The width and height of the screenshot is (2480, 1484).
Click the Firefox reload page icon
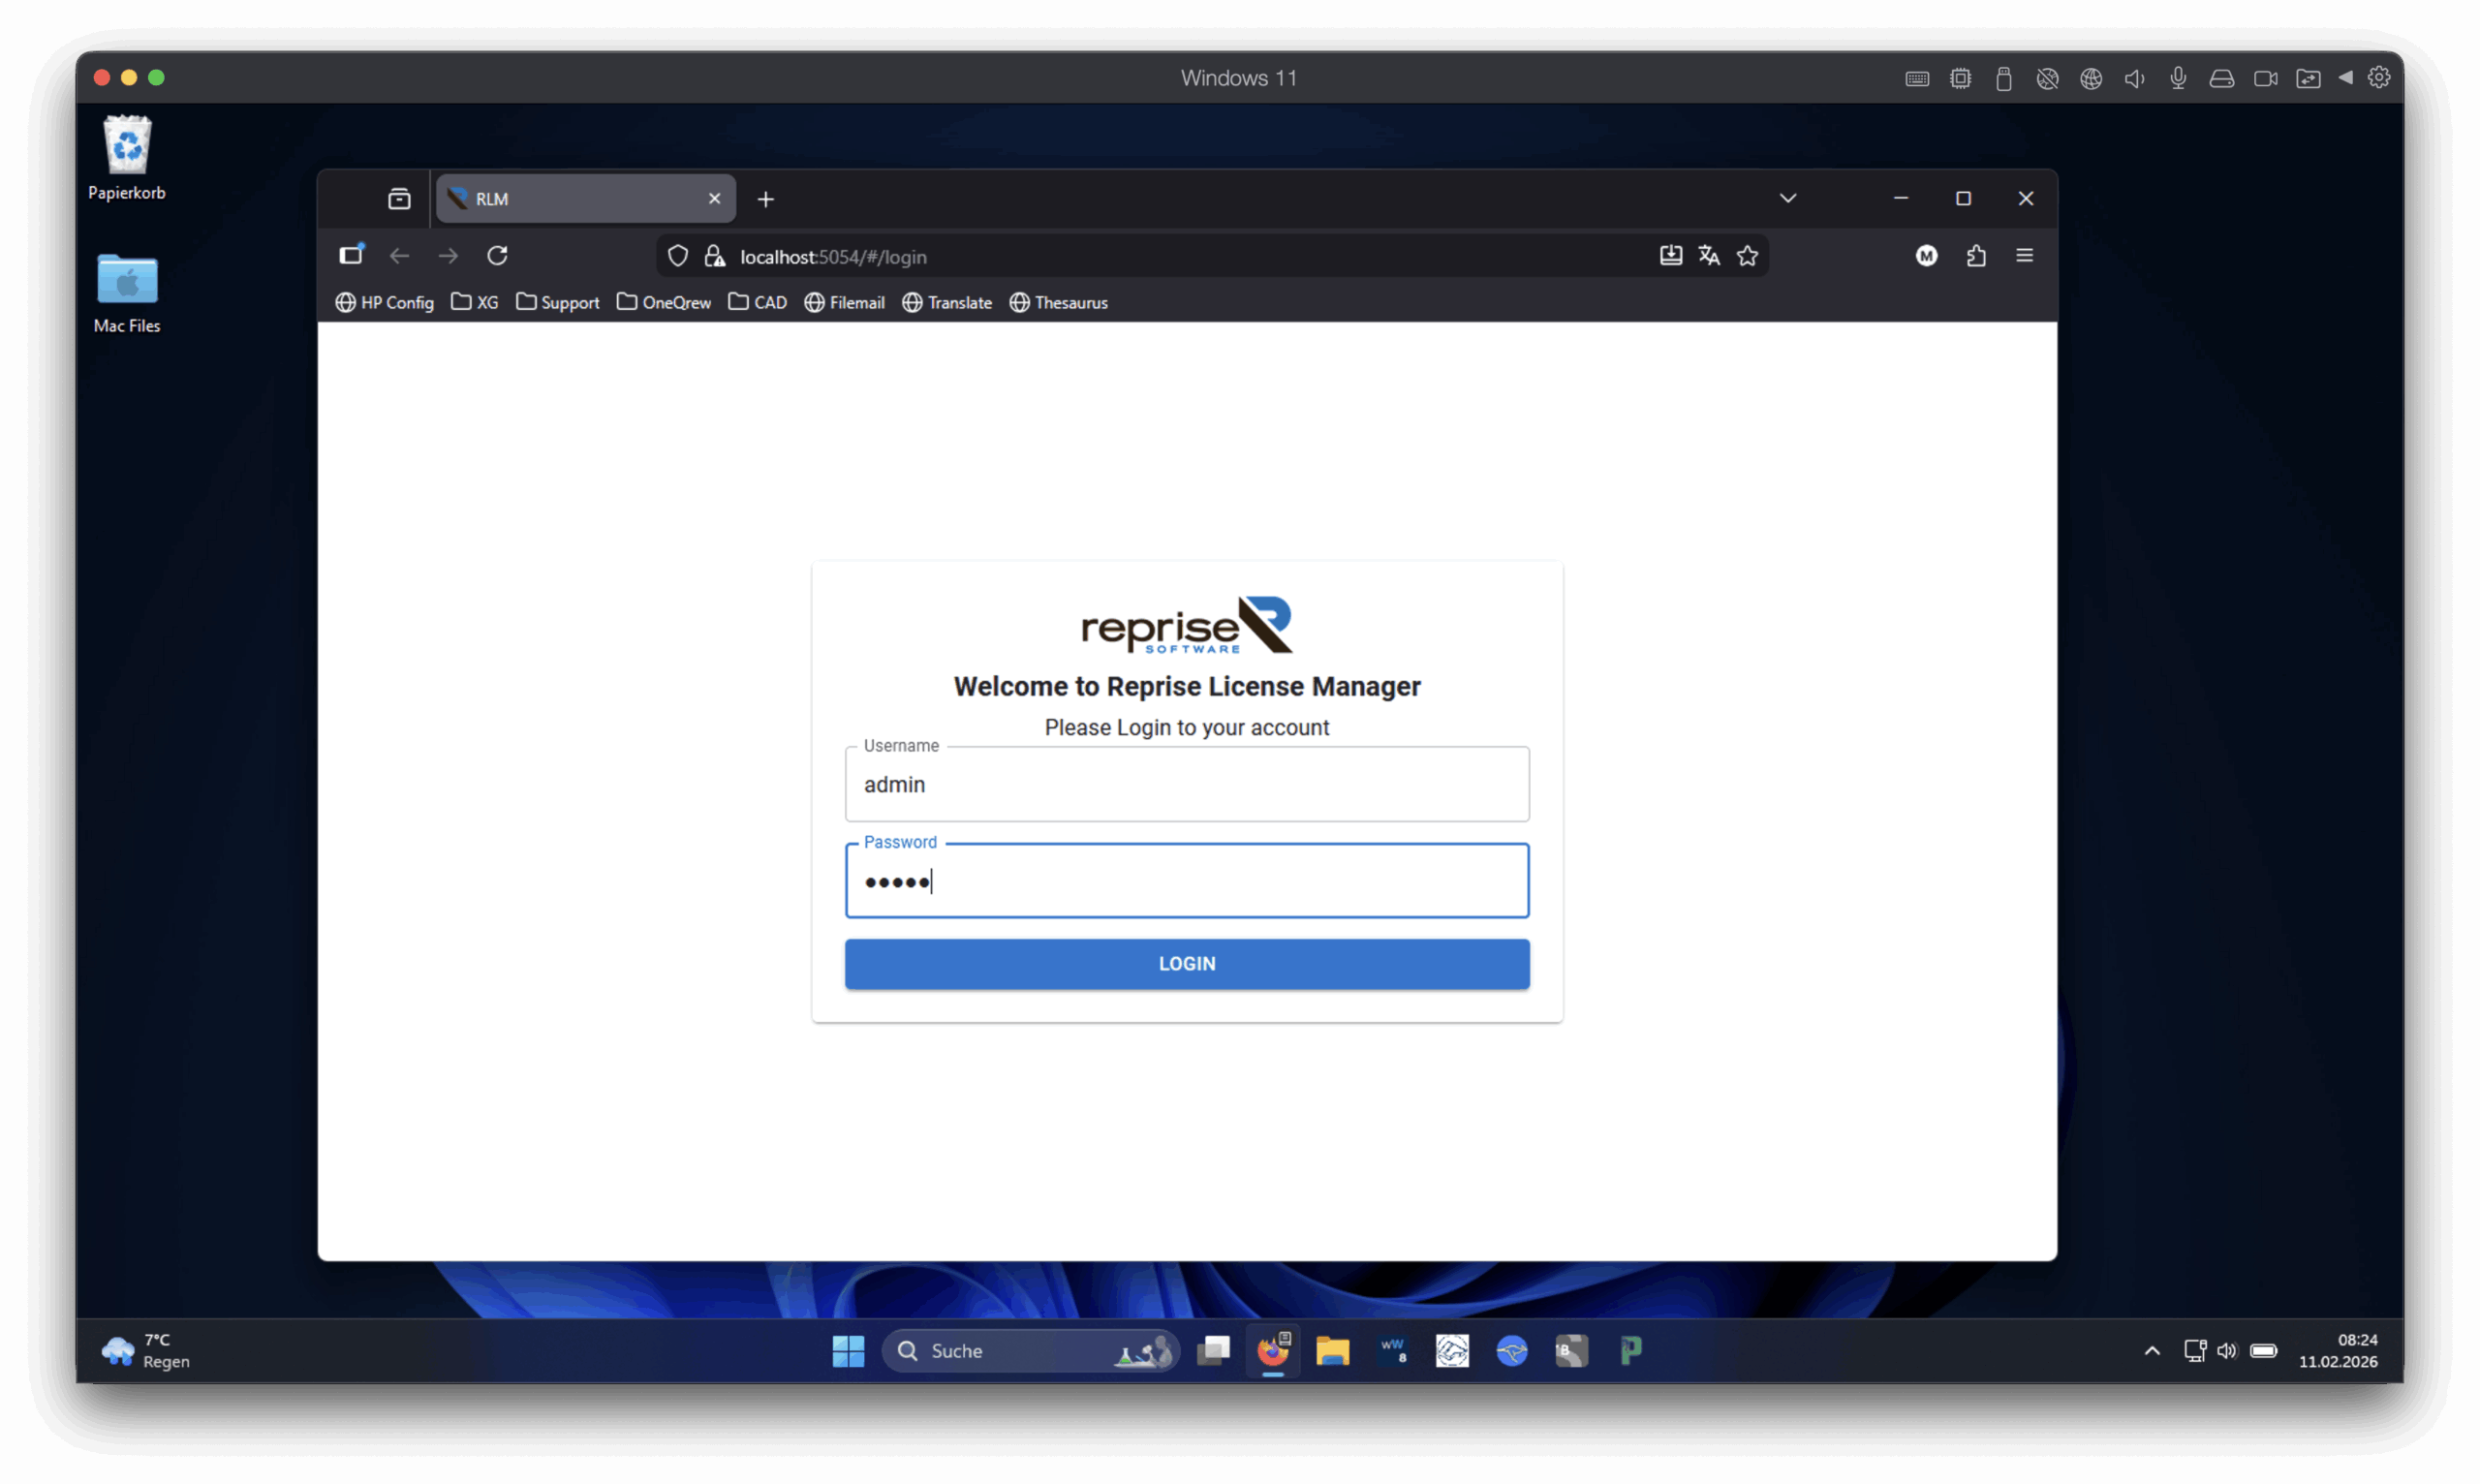497,256
